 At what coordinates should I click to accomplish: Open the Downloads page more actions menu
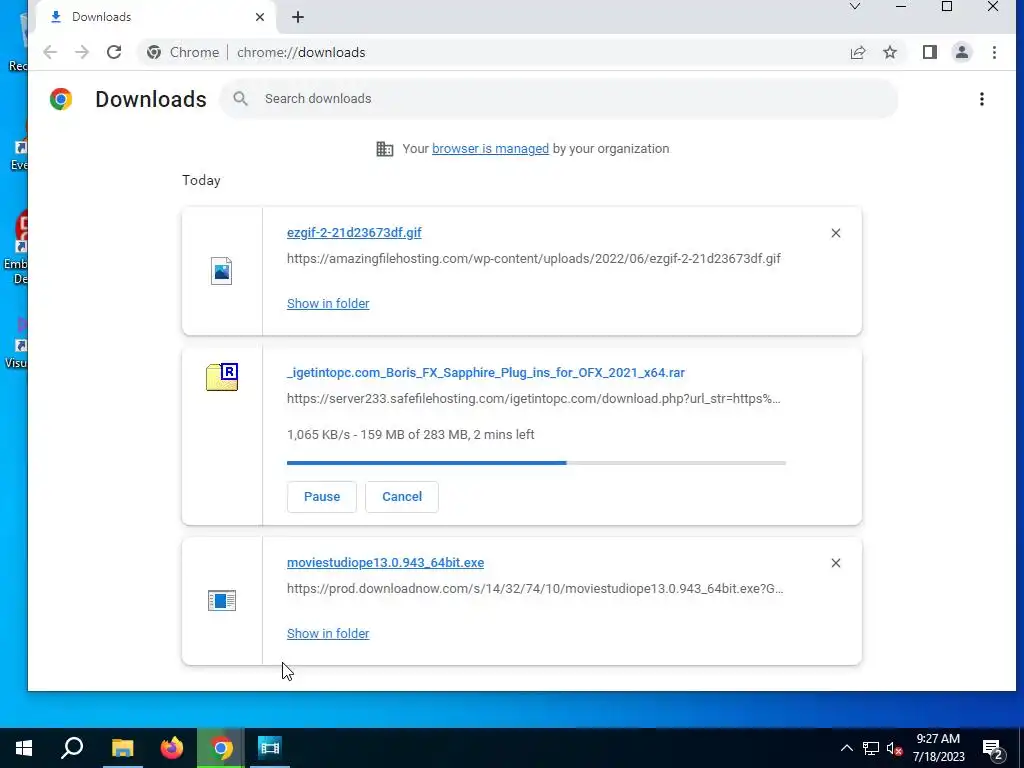coord(982,99)
